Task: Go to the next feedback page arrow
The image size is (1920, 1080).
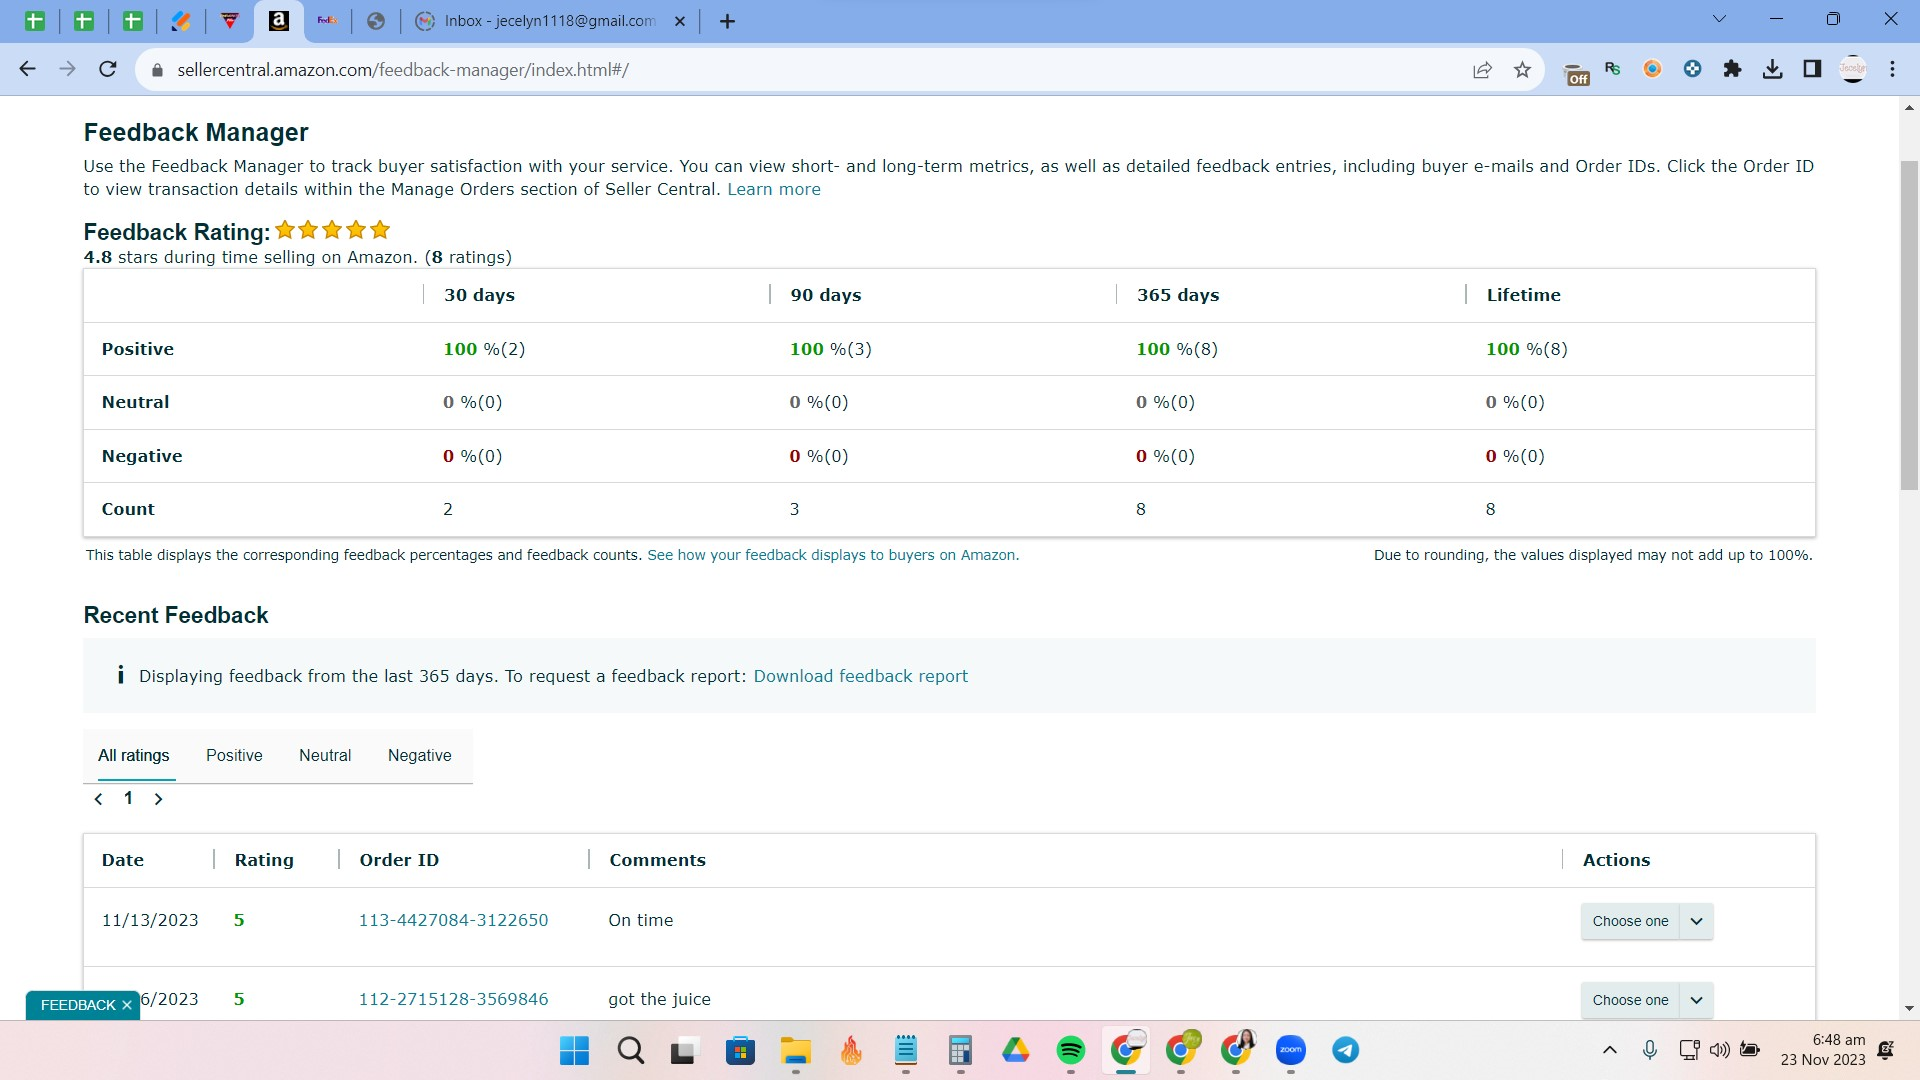Action: coord(158,799)
